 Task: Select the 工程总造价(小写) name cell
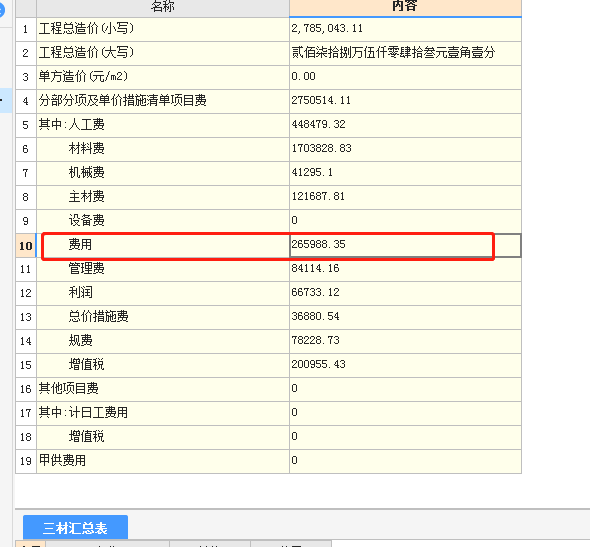(163, 29)
